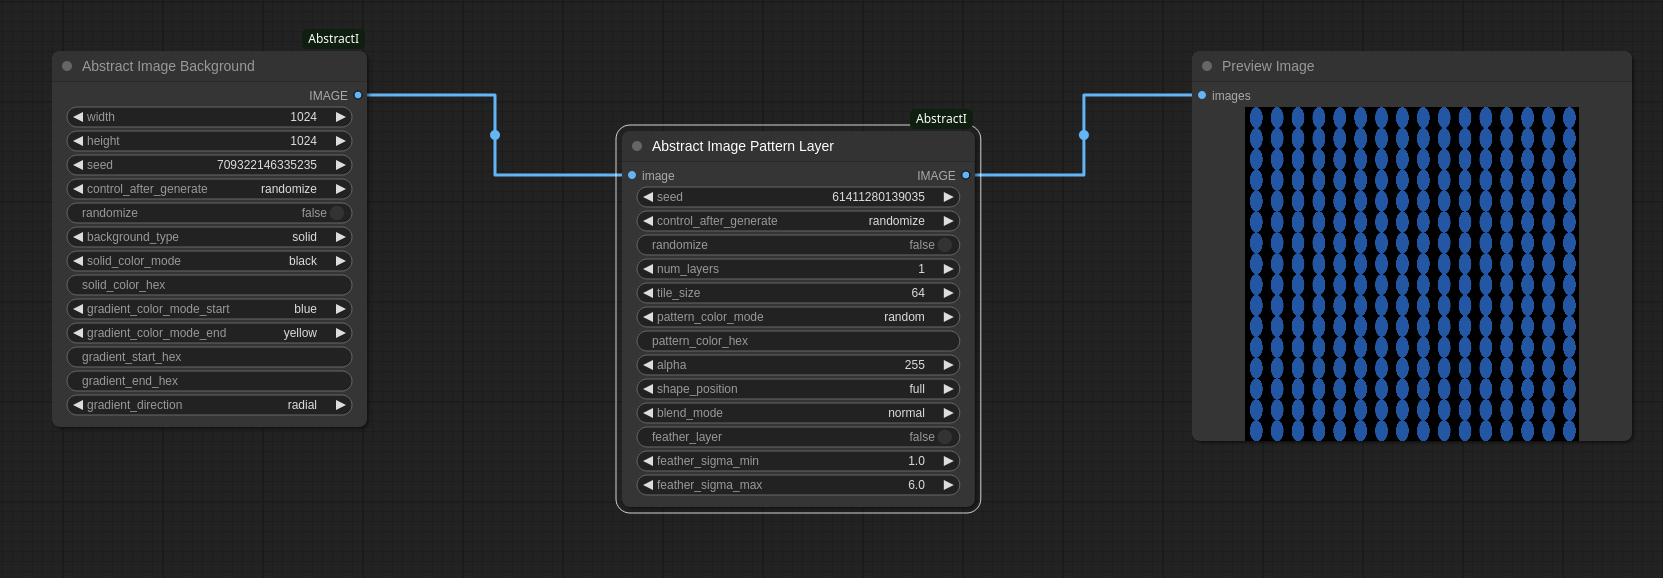The image size is (1663, 578).
Task: Open the blend_mode normal dropdown
Action: (x=798, y=413)
